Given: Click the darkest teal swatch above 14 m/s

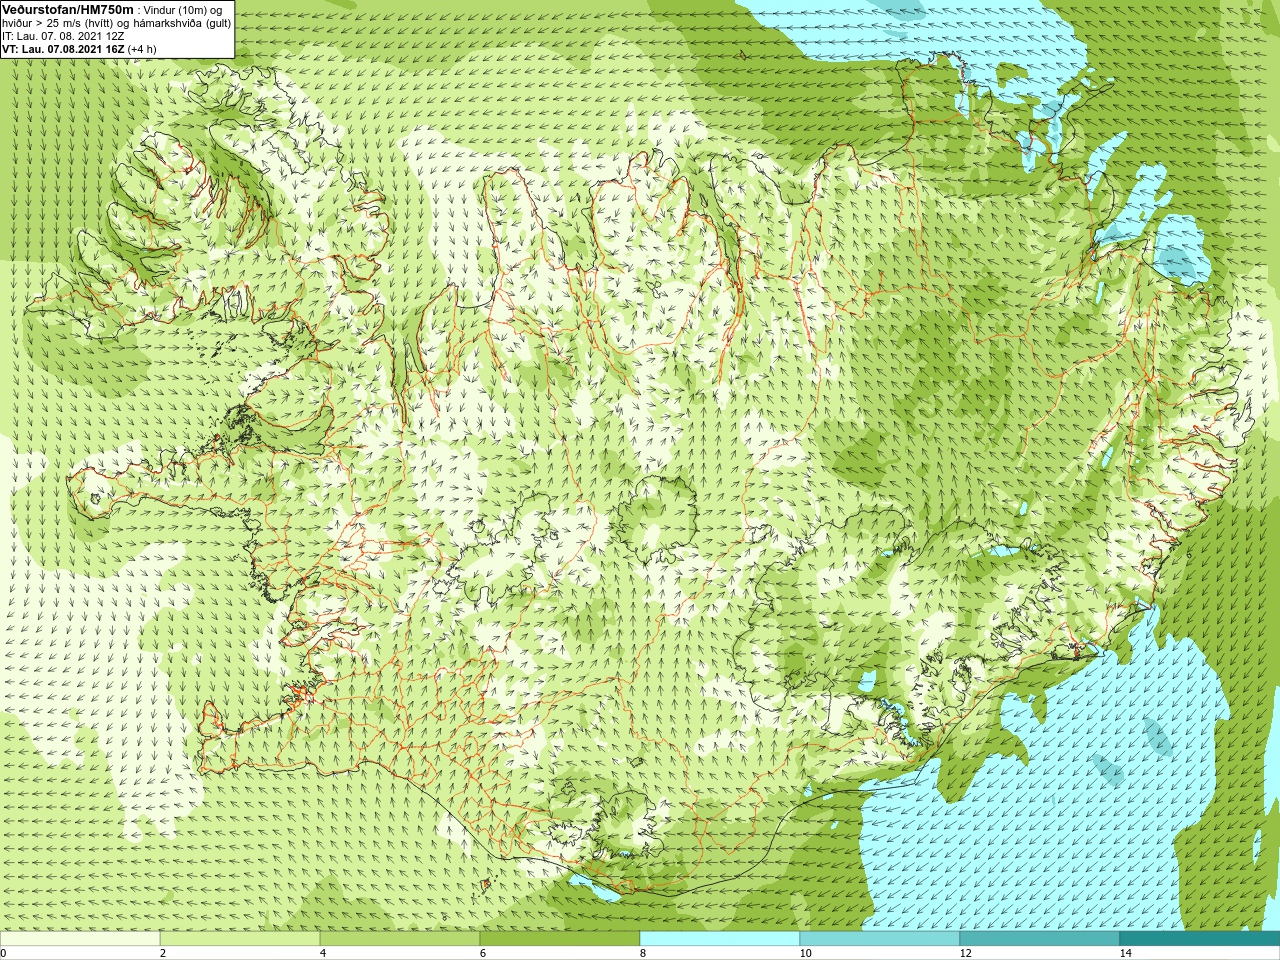Looking at the screenshot, I should click(x=1200, y=939).
